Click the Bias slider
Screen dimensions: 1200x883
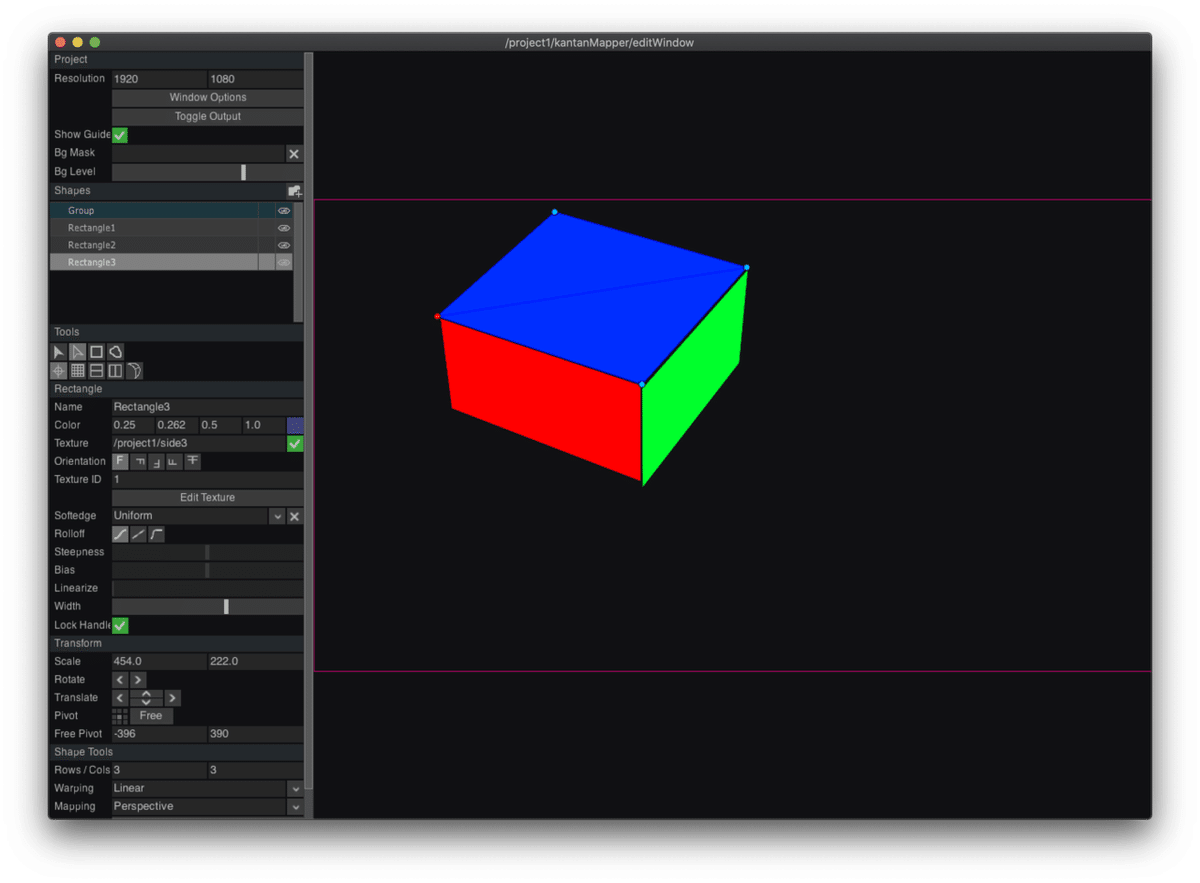tap(207, 570)
